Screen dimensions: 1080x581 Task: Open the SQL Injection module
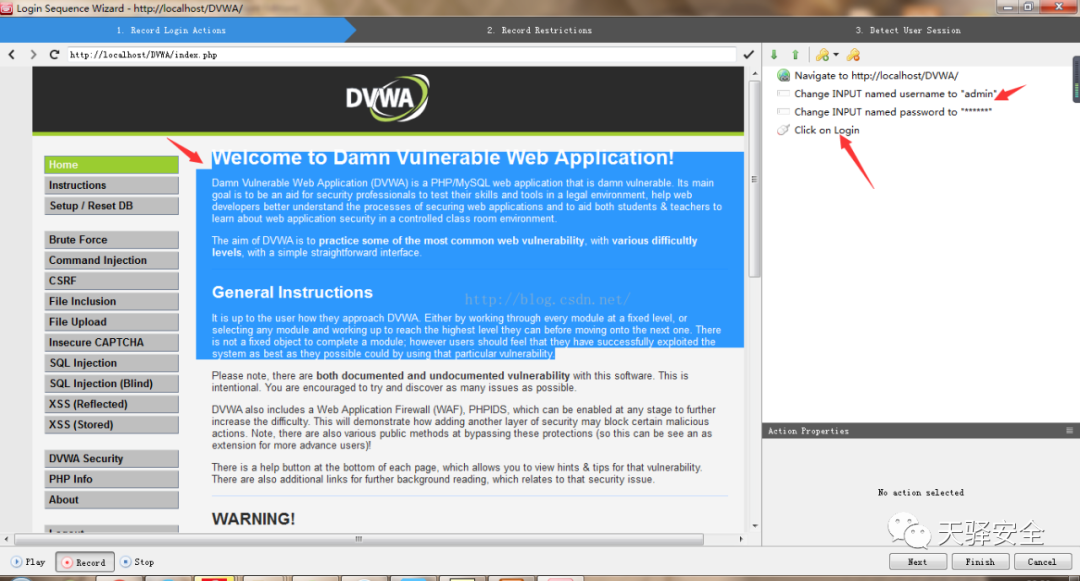pos(112,363)
